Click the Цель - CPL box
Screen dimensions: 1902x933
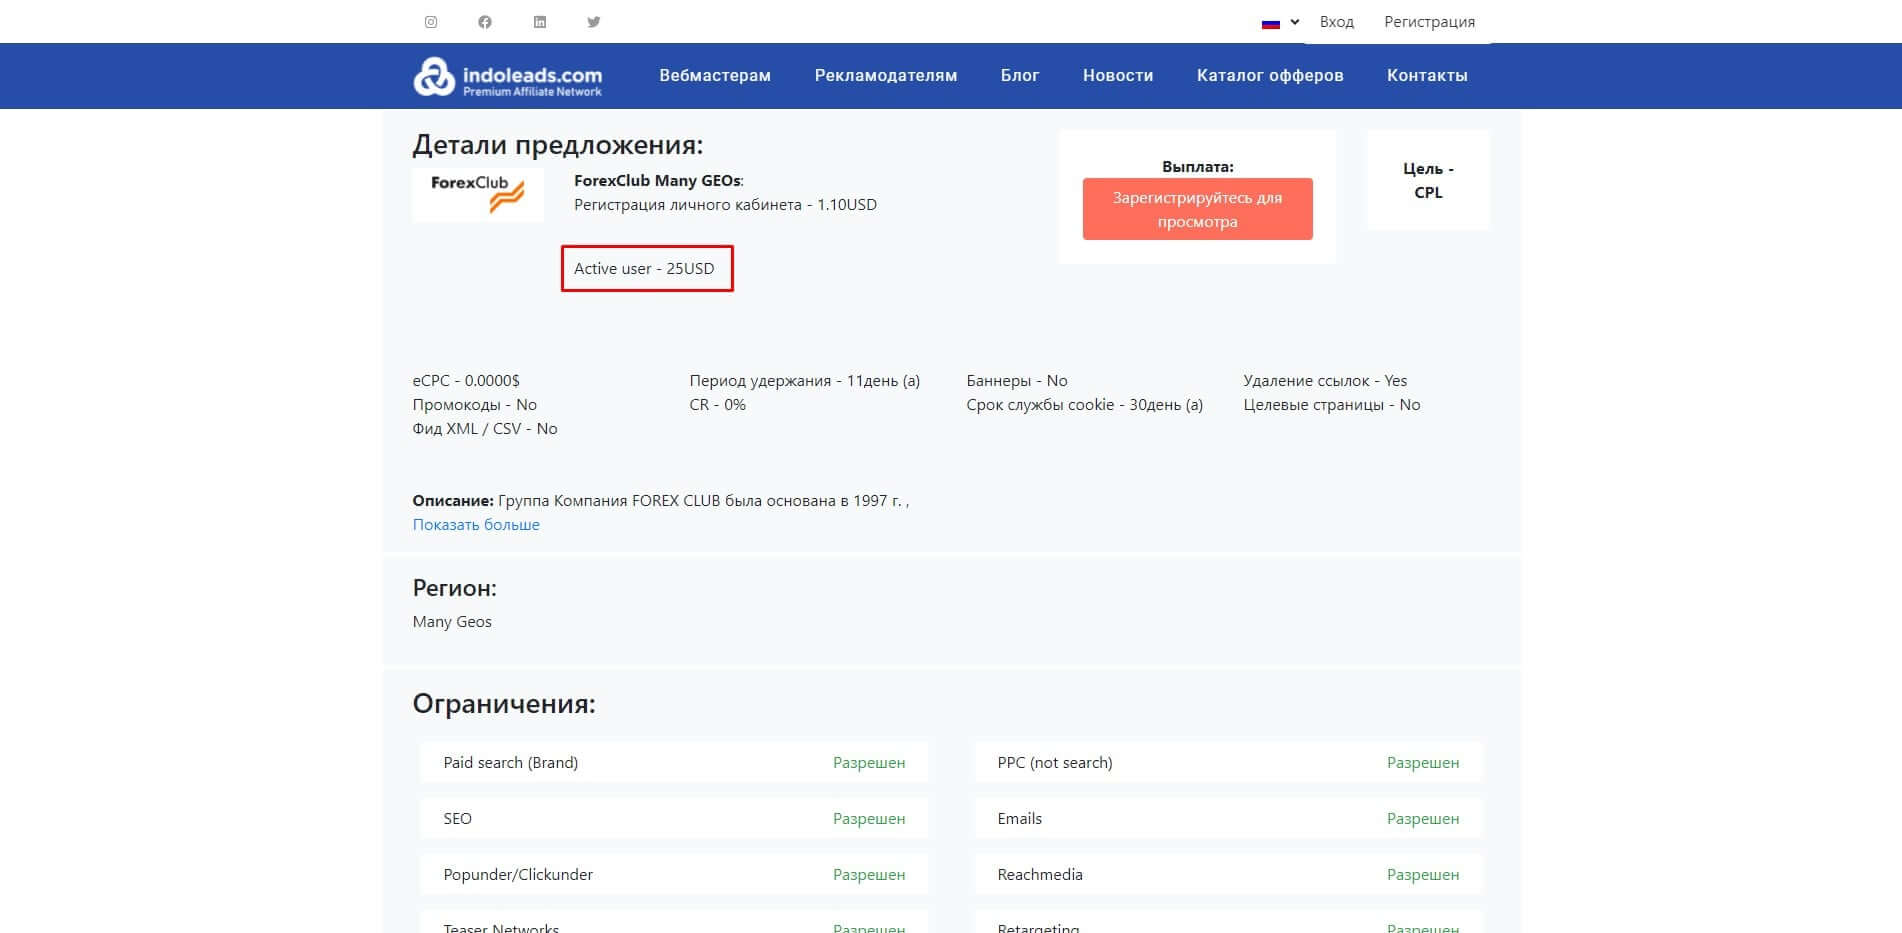[1428, 181]
